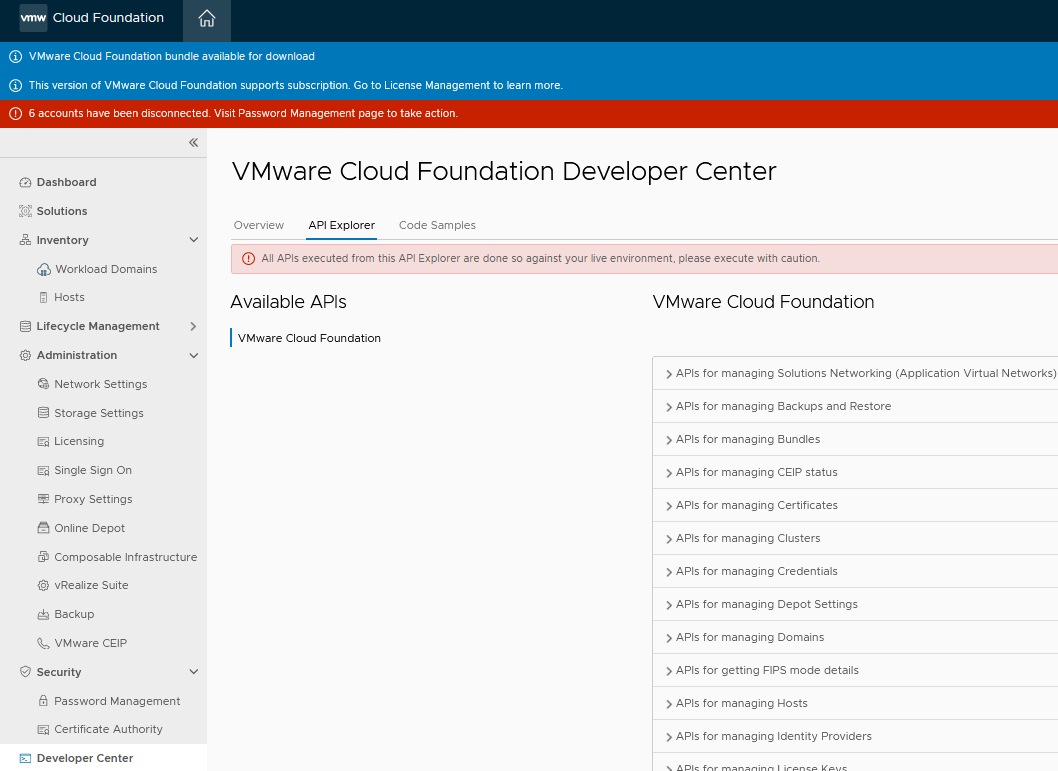
Task: Go to Licensing in Administration
Action: pos(79,442)
